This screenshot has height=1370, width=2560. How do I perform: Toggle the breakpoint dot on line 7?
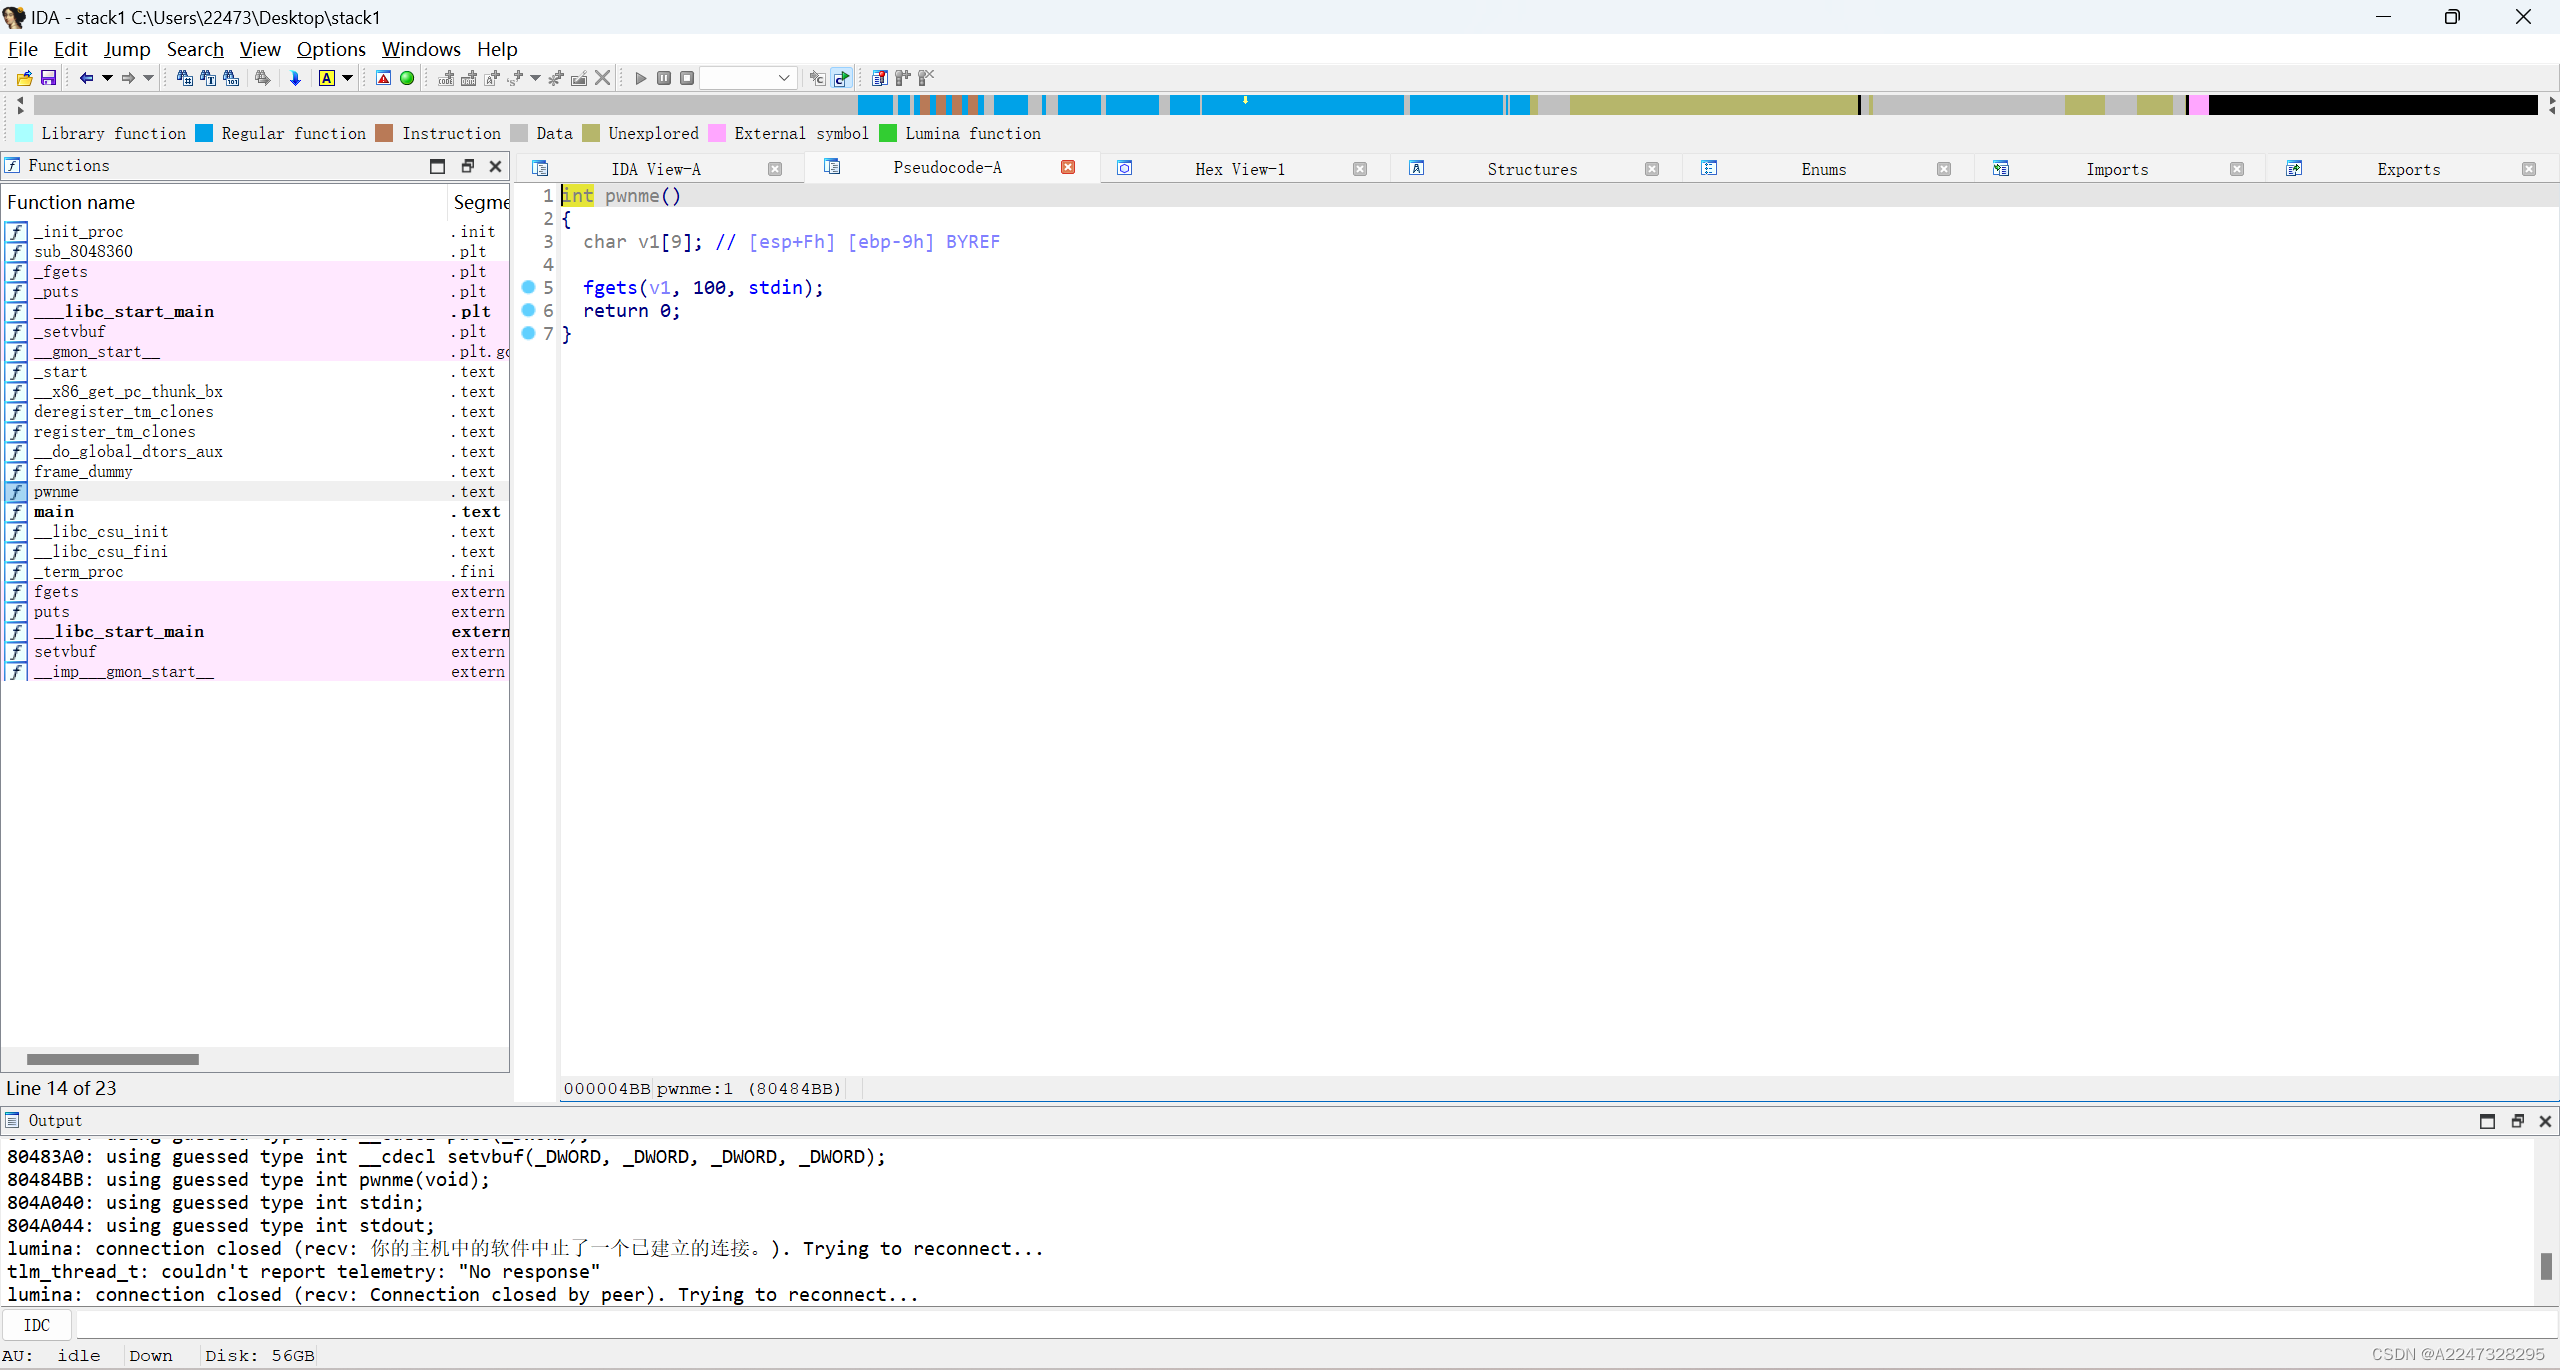pos(529,333)
